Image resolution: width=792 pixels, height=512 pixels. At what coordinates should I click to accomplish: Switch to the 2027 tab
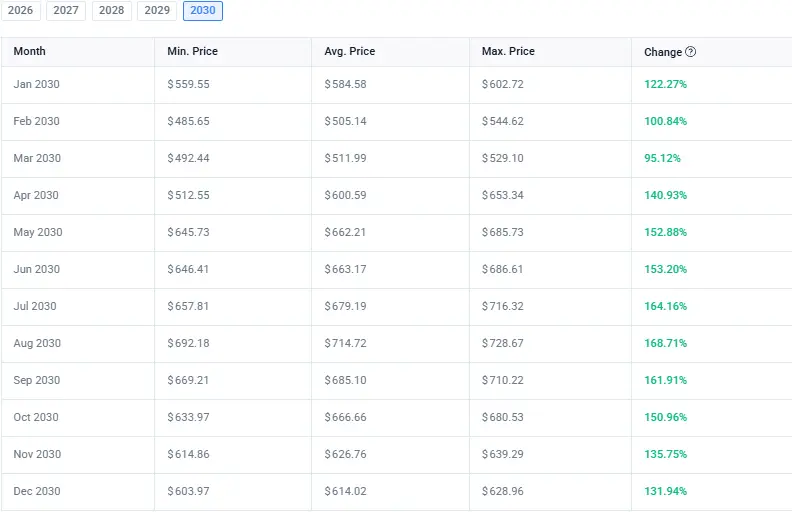coord(66,11)
